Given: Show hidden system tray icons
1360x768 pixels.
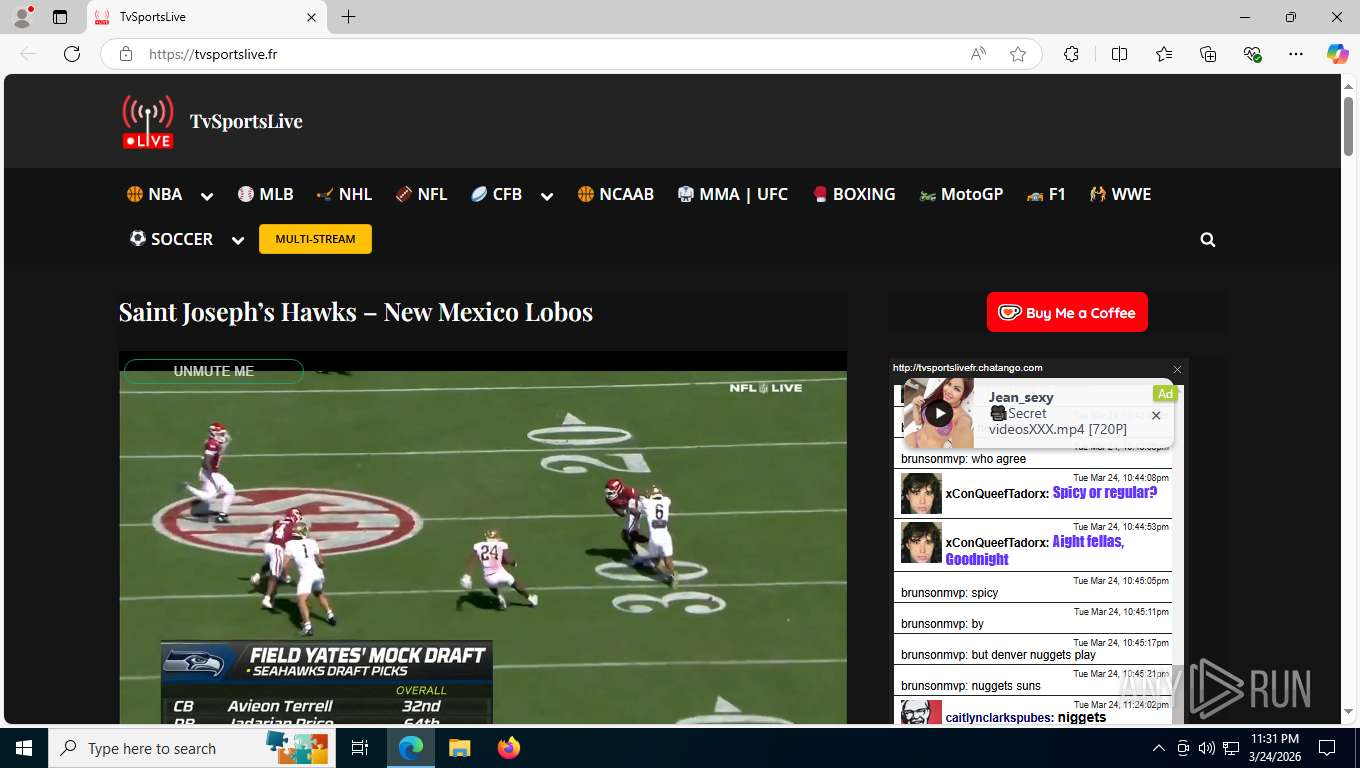Looking at the screenshot, I should pos(1159,748).
